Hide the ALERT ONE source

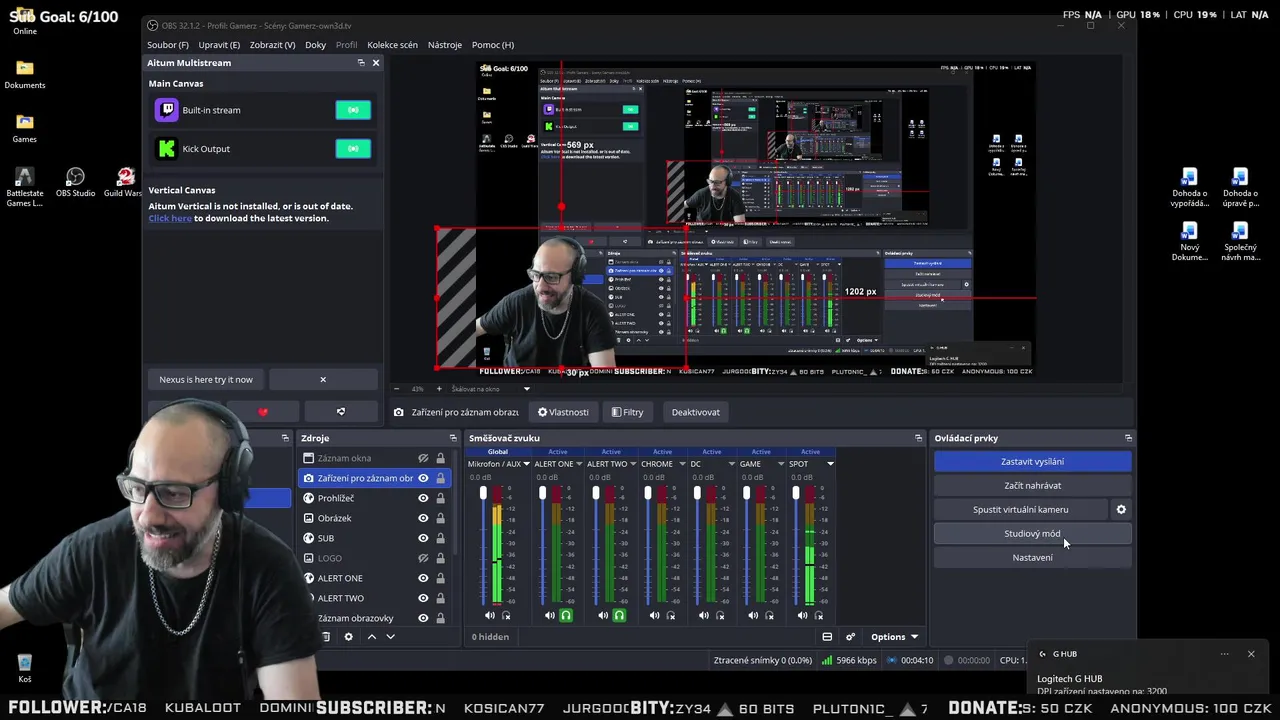point(423,578)
